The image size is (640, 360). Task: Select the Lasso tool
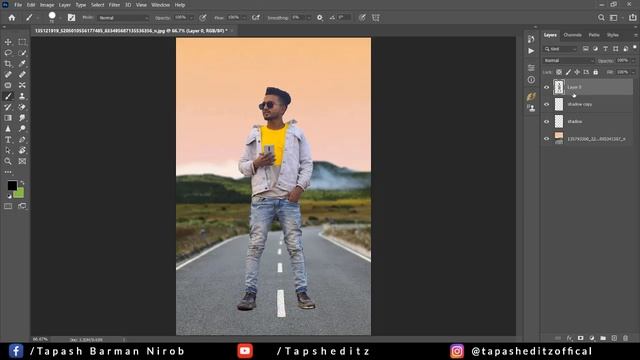pyautogui.click(x=8, y=53)
